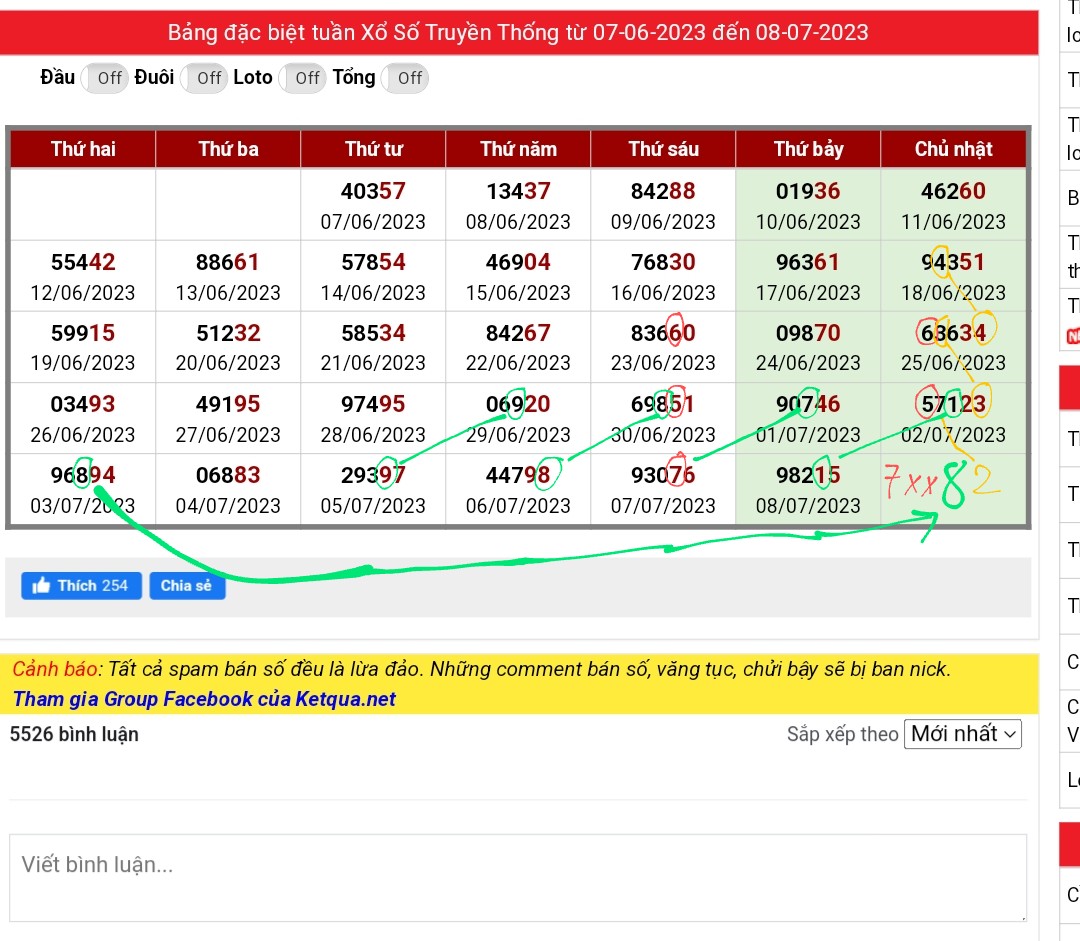
Task: Select the Thứ ba column header
Action: click(228, 149)
